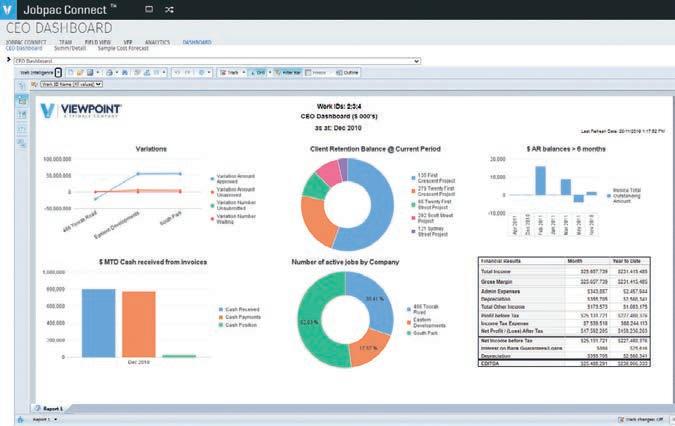Click the Admin Expenses row label
The width and height of the screenshot is (675, 426).
(x=500, y=291)
